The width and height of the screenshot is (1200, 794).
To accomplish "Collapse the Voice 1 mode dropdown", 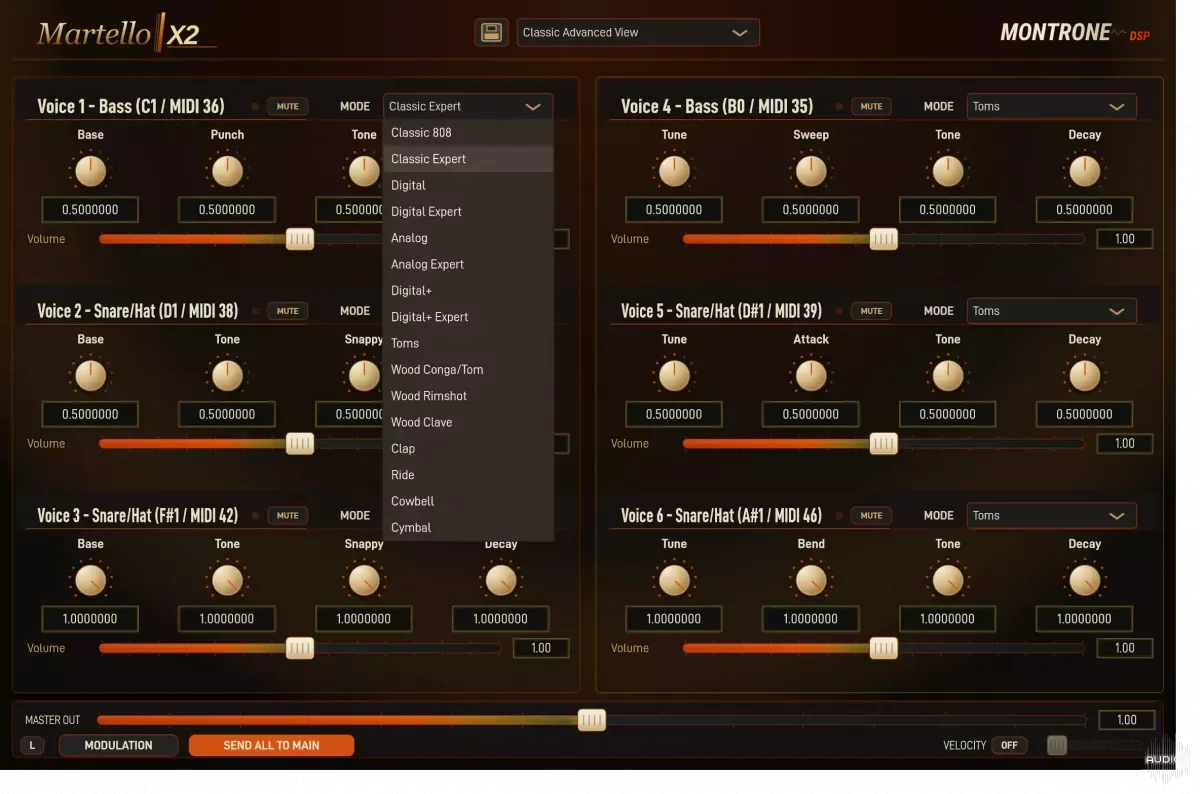I will click(468, 106).
